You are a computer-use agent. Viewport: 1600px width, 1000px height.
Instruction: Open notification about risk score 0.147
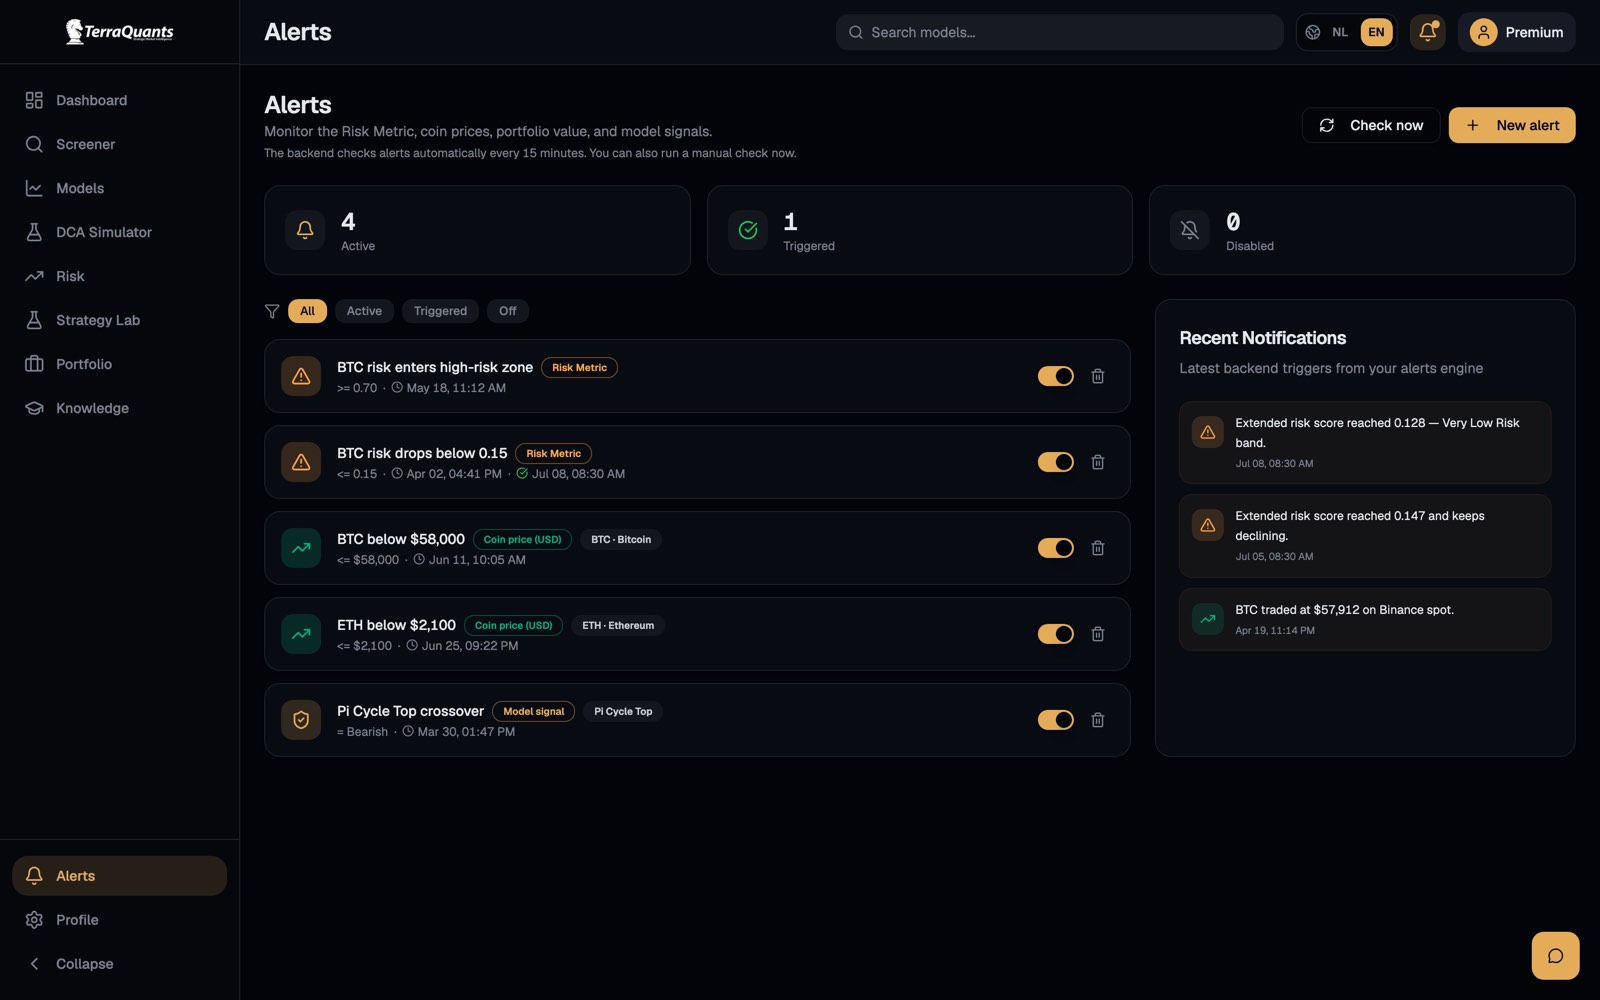pyautogui.click(x=1365, y=535)
